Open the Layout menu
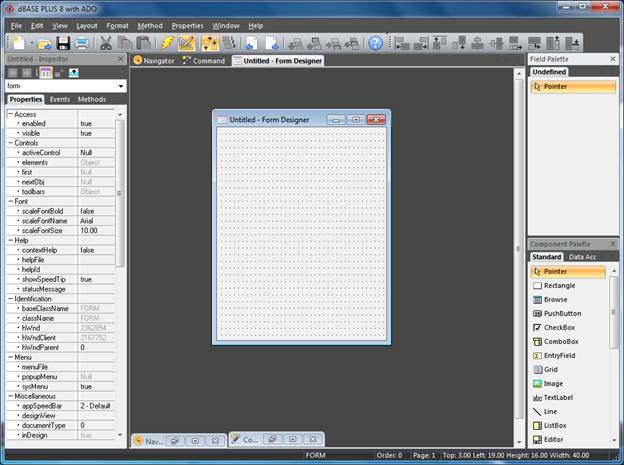 coord(87,25)
